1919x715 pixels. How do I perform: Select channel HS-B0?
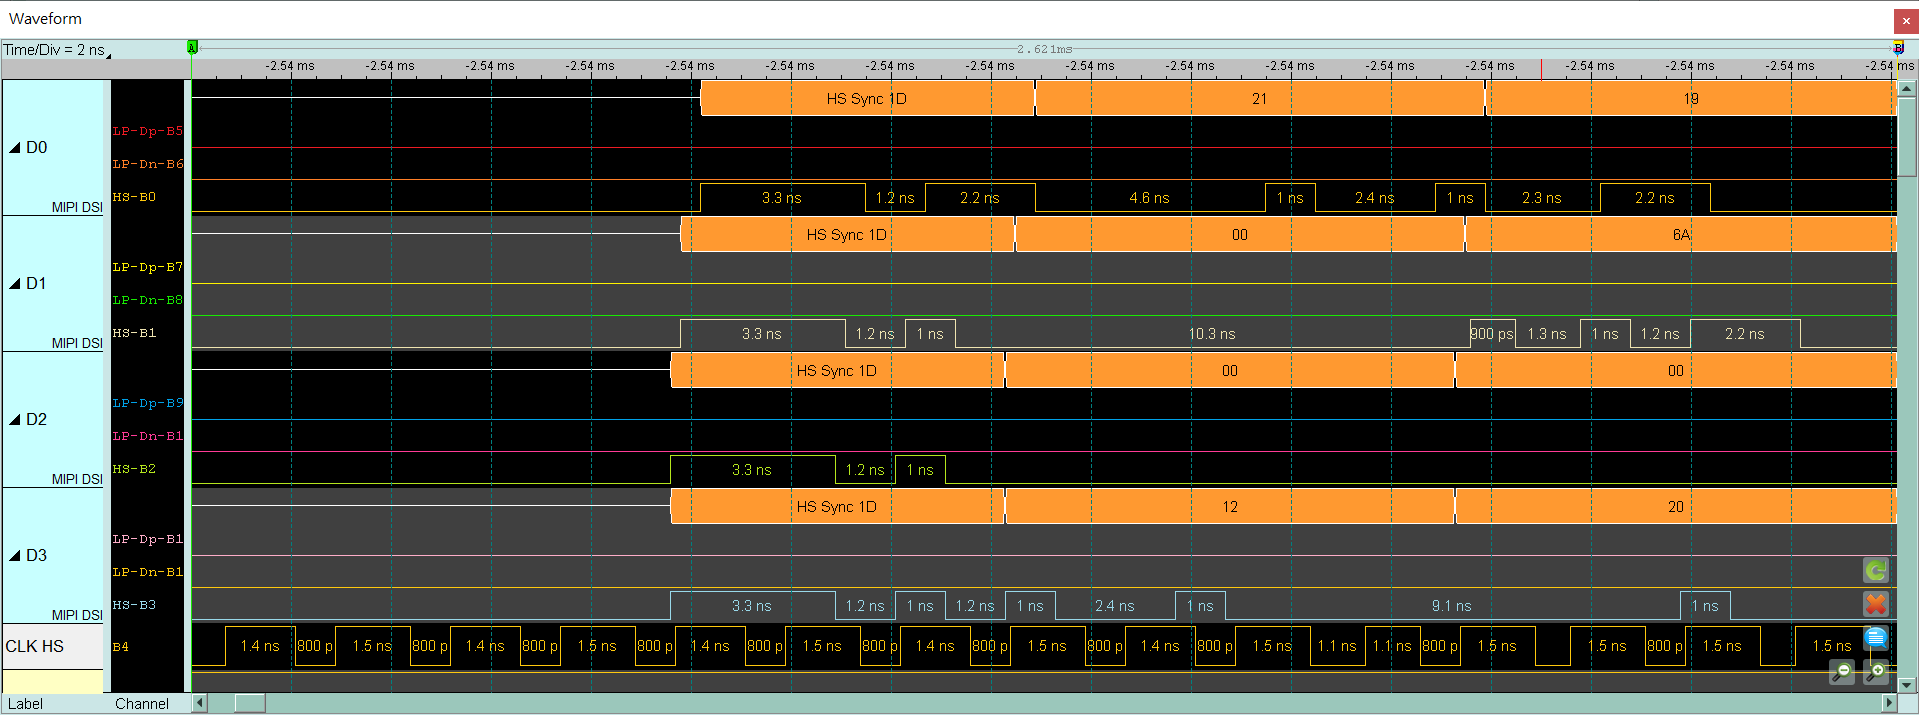click(x=134, y=197)
